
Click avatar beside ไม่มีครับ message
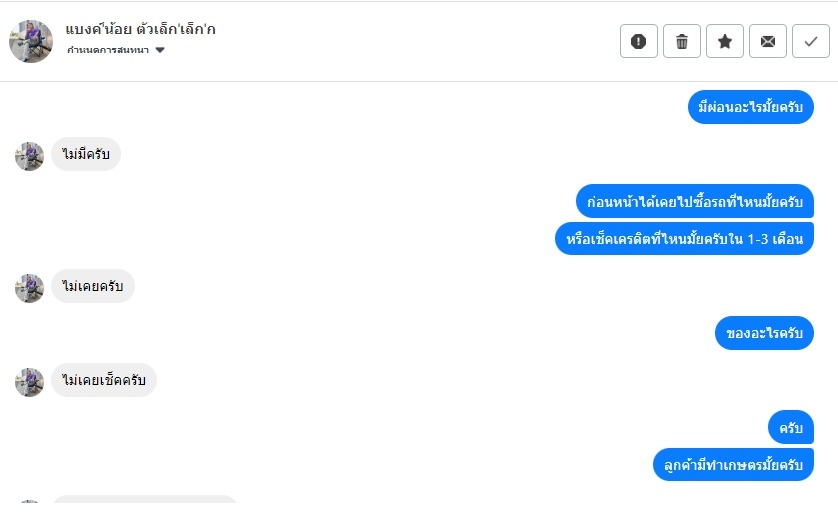[x=29, y=156]
